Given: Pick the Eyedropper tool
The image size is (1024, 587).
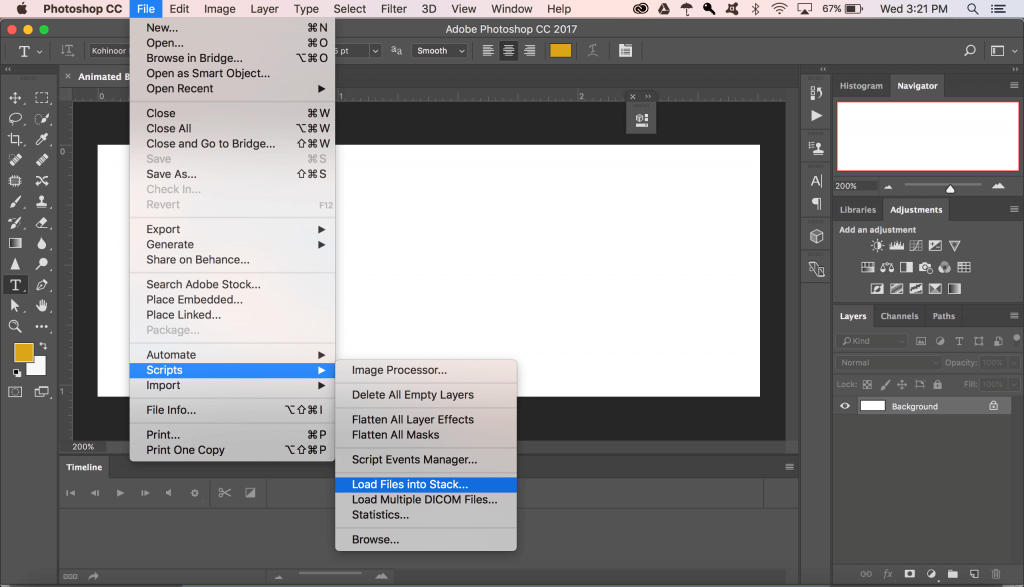Looking at the screenshot, I should (42, 139).
